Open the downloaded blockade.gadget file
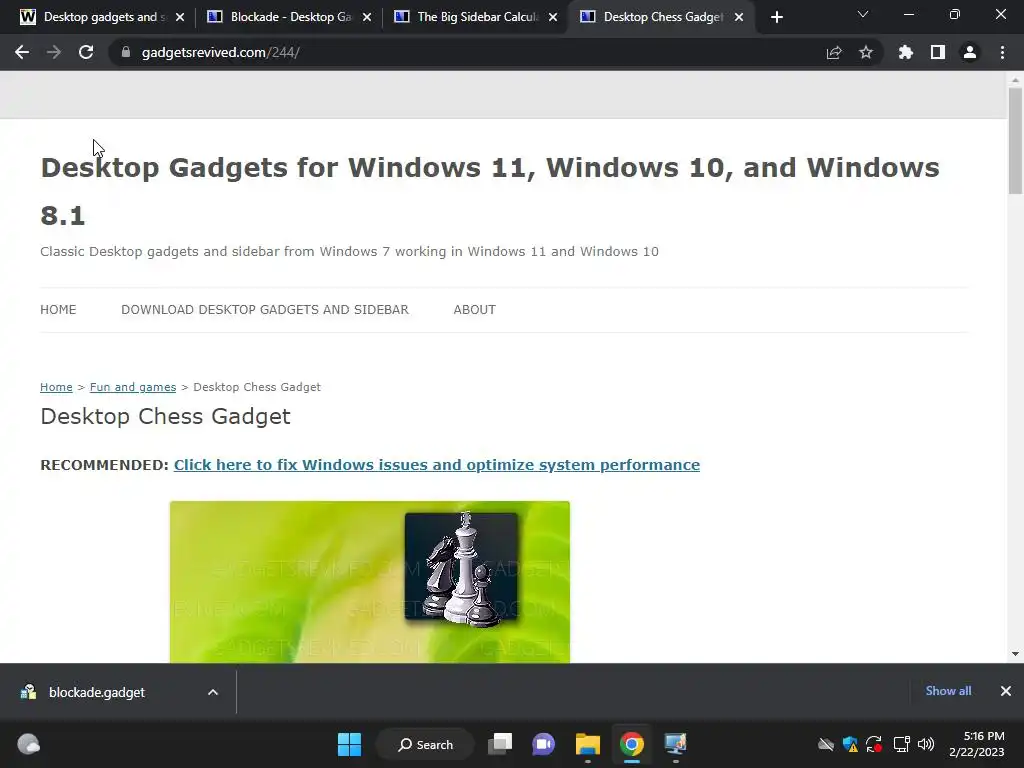1024x768 pixels. coord(97,692)
